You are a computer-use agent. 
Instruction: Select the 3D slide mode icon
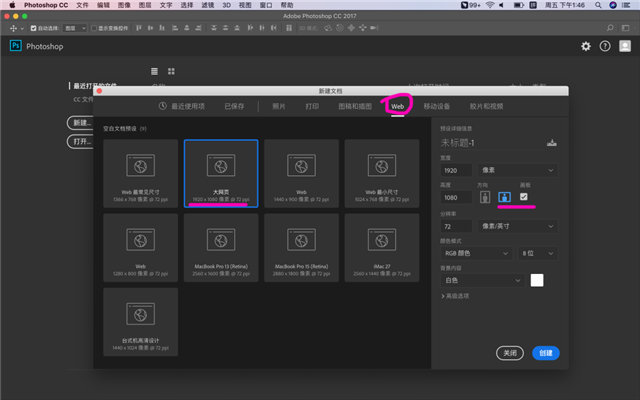click(x=362, y=28)
